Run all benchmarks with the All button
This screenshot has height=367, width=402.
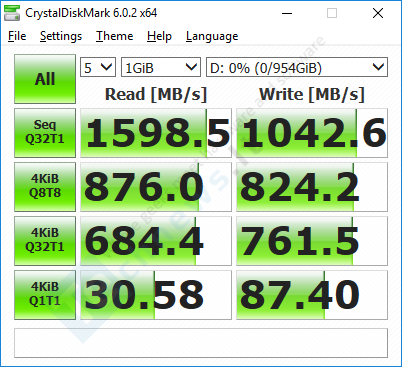(45, 79)
